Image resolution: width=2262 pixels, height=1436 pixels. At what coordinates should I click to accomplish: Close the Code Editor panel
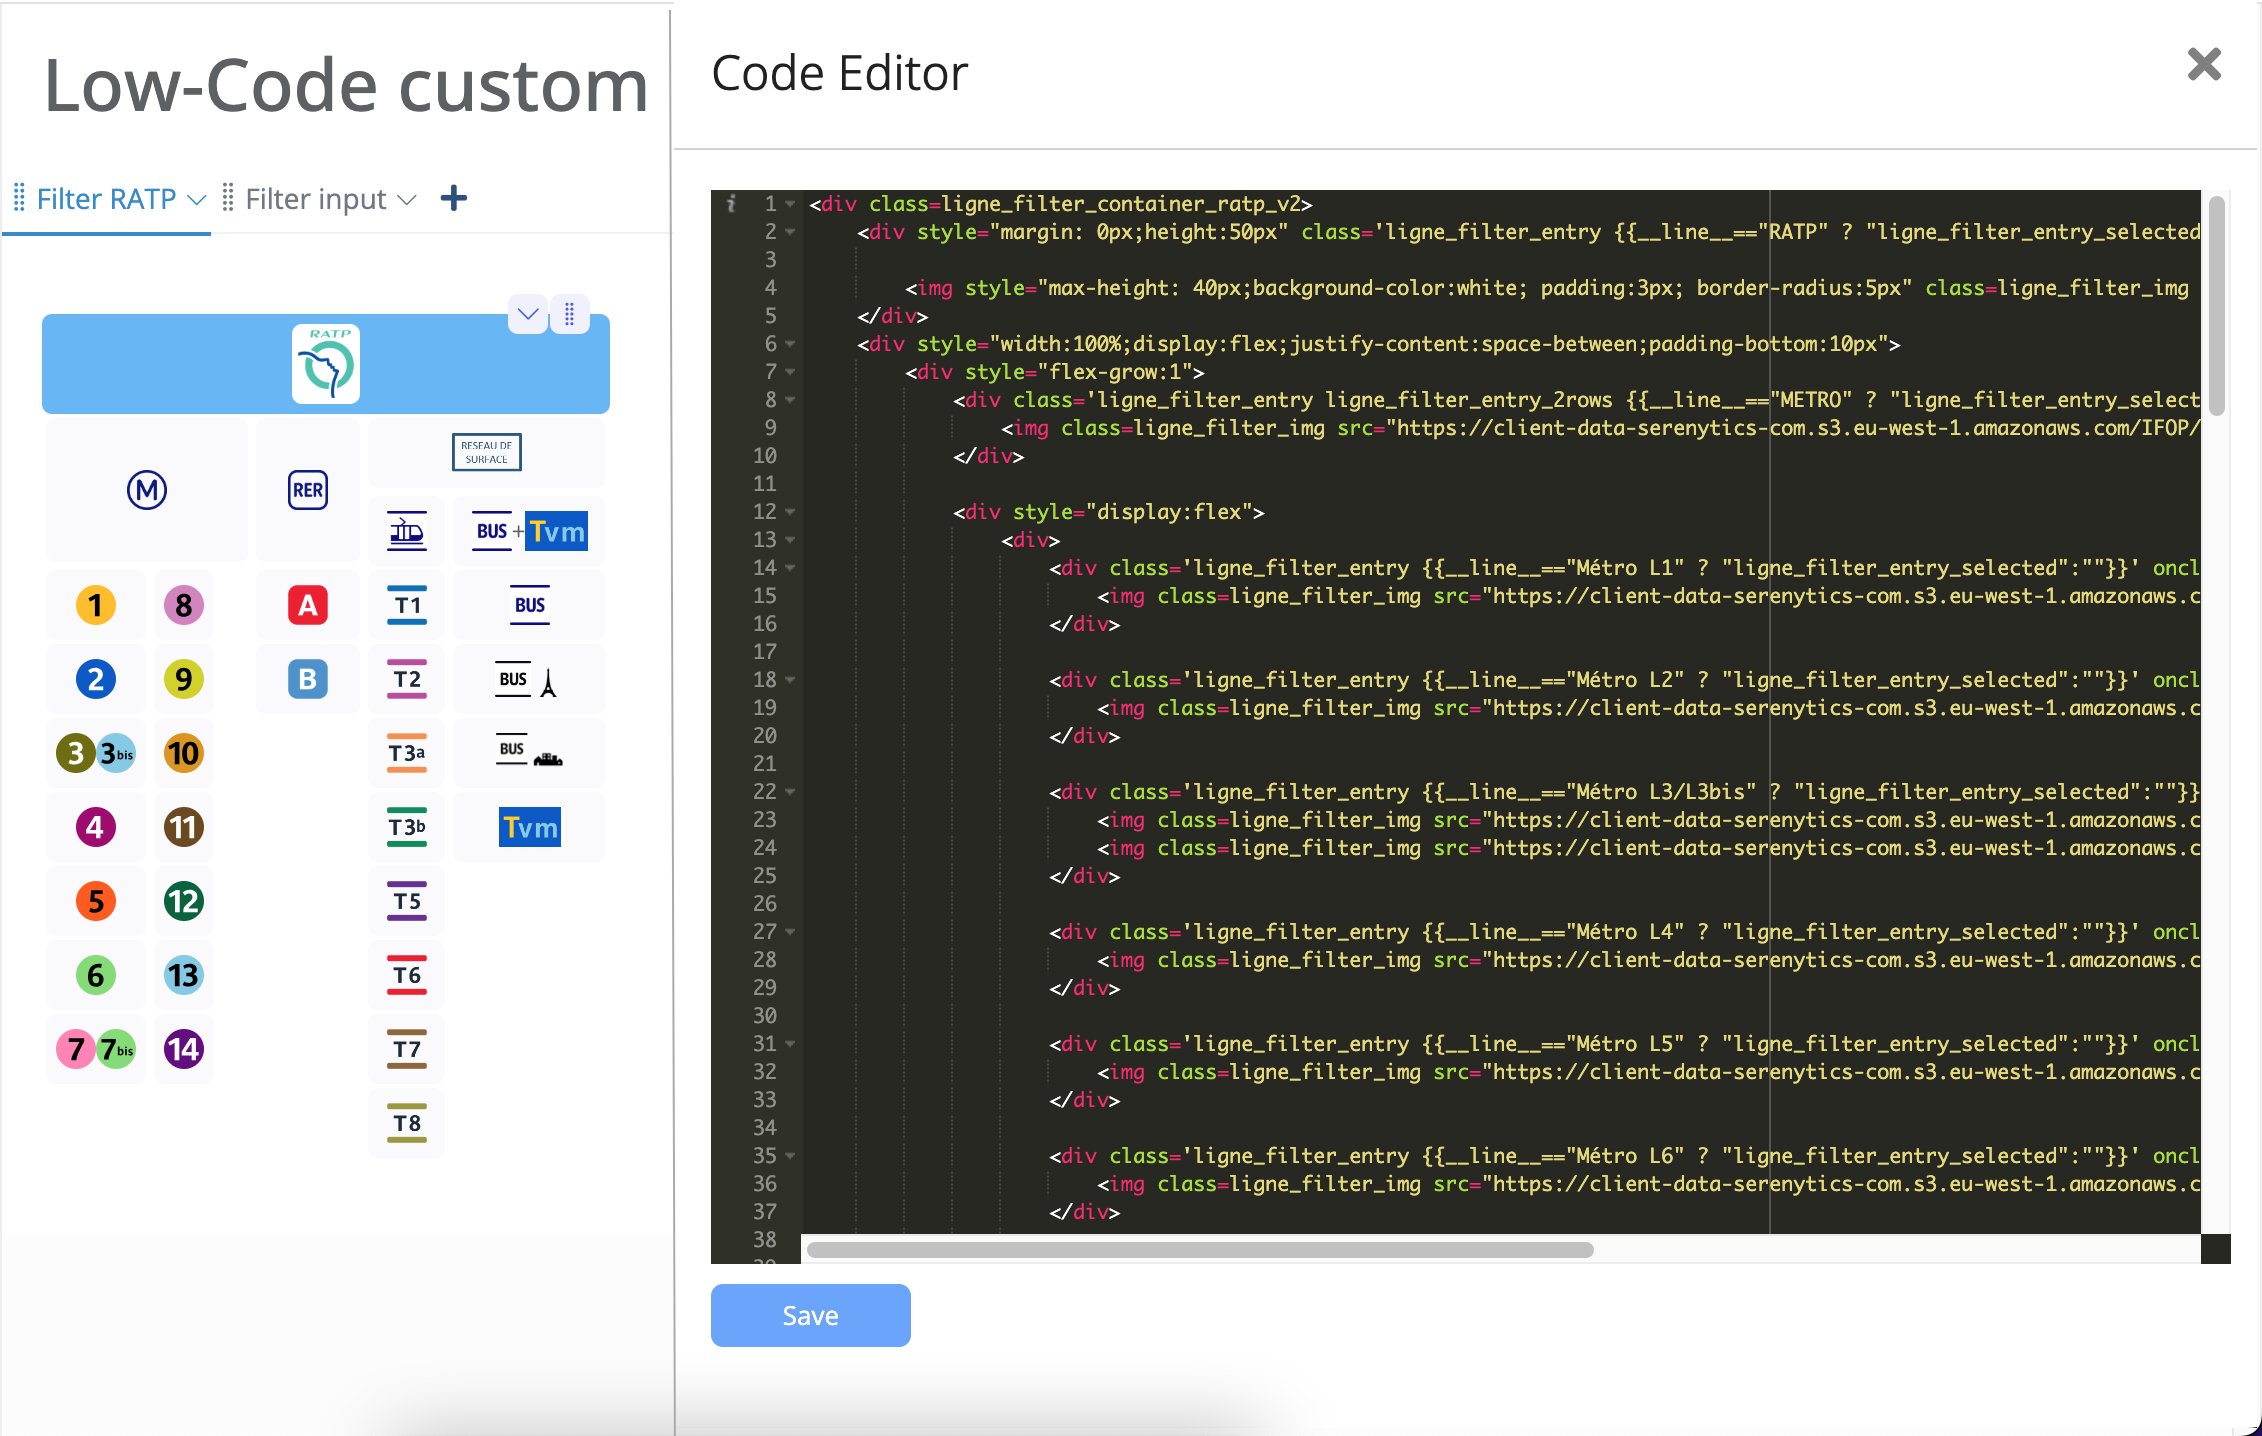(2204, 64)
